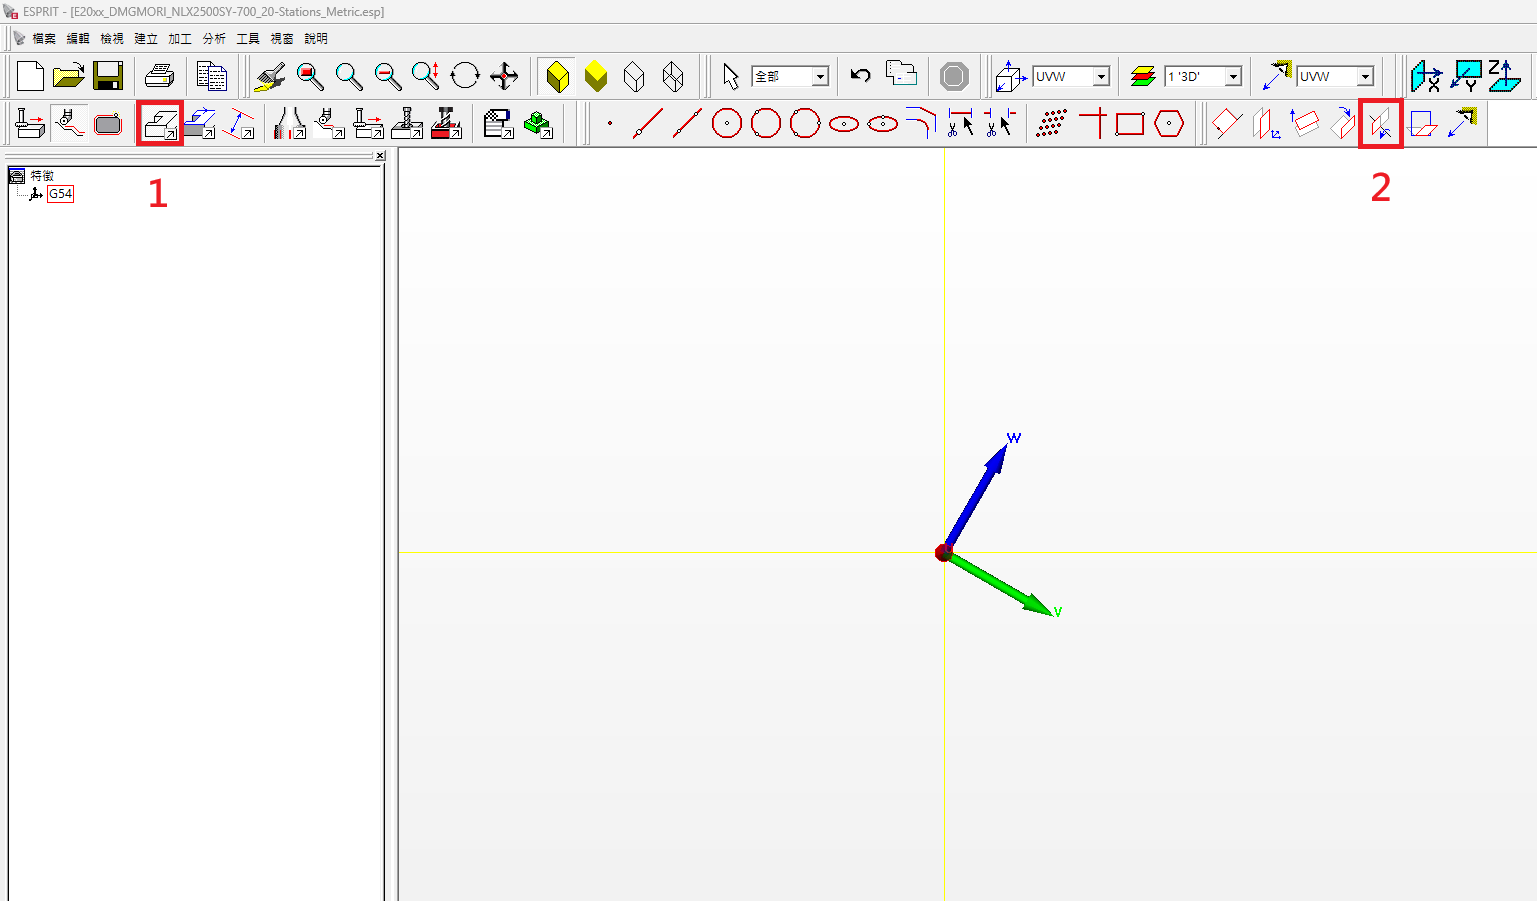Click the Save floppy disk icon
This screenshot has width=1537, height=901.
coord(108,76)
